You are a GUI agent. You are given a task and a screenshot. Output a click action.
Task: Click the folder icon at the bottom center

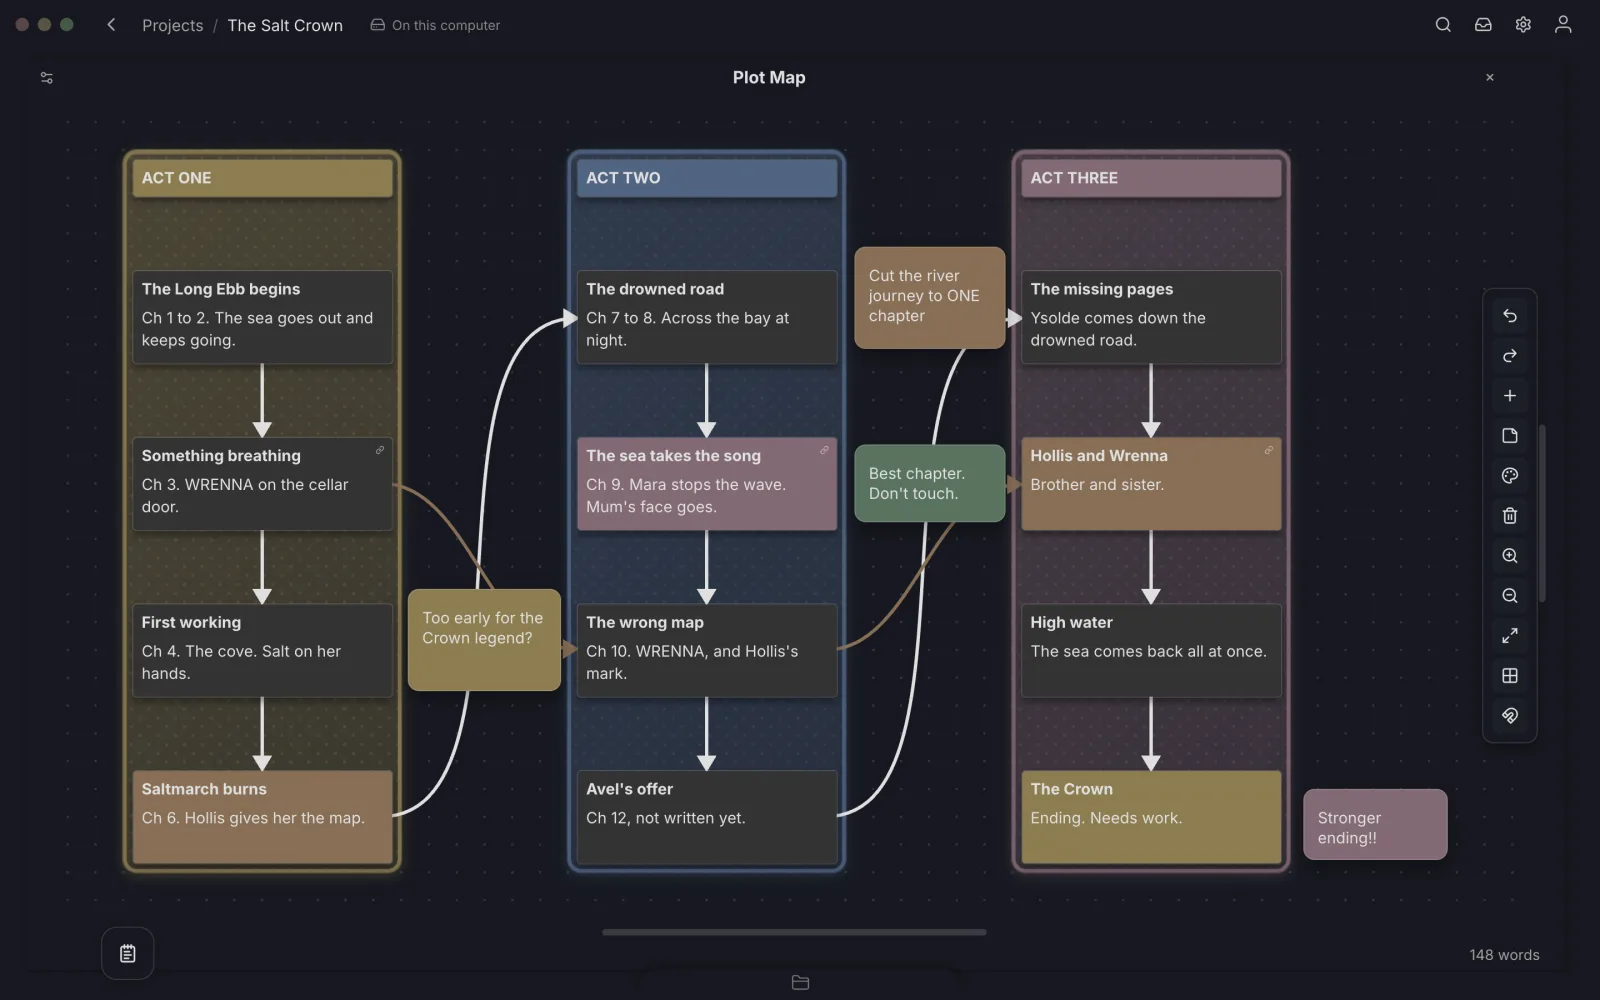800,983
